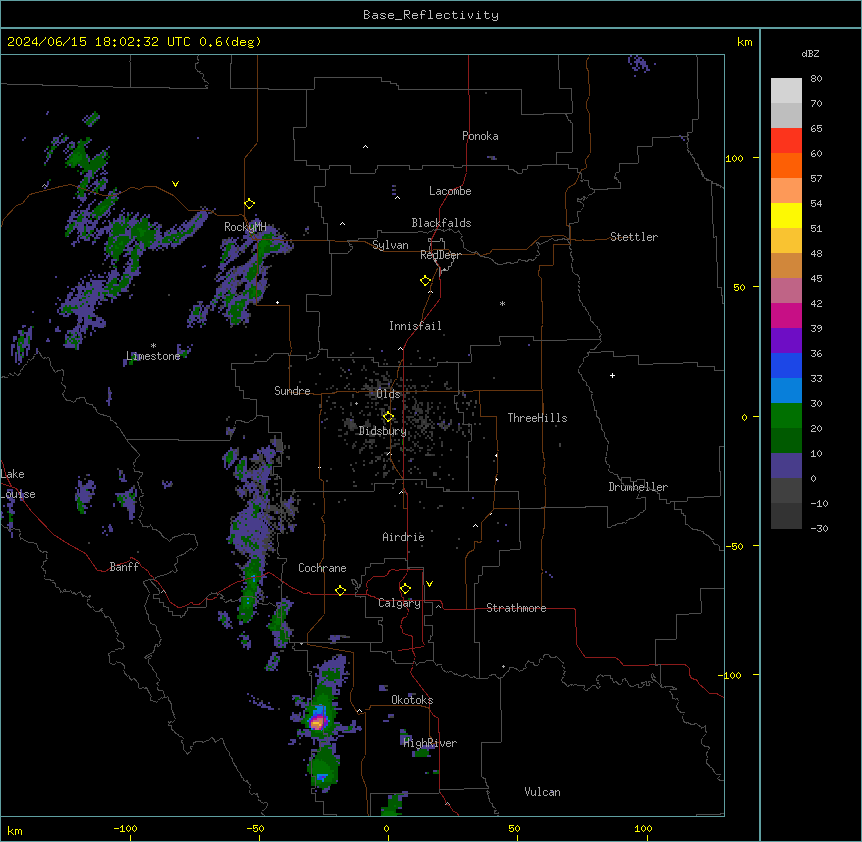
Task: Click the Sylvan label
Action: [x=390, y=245]
